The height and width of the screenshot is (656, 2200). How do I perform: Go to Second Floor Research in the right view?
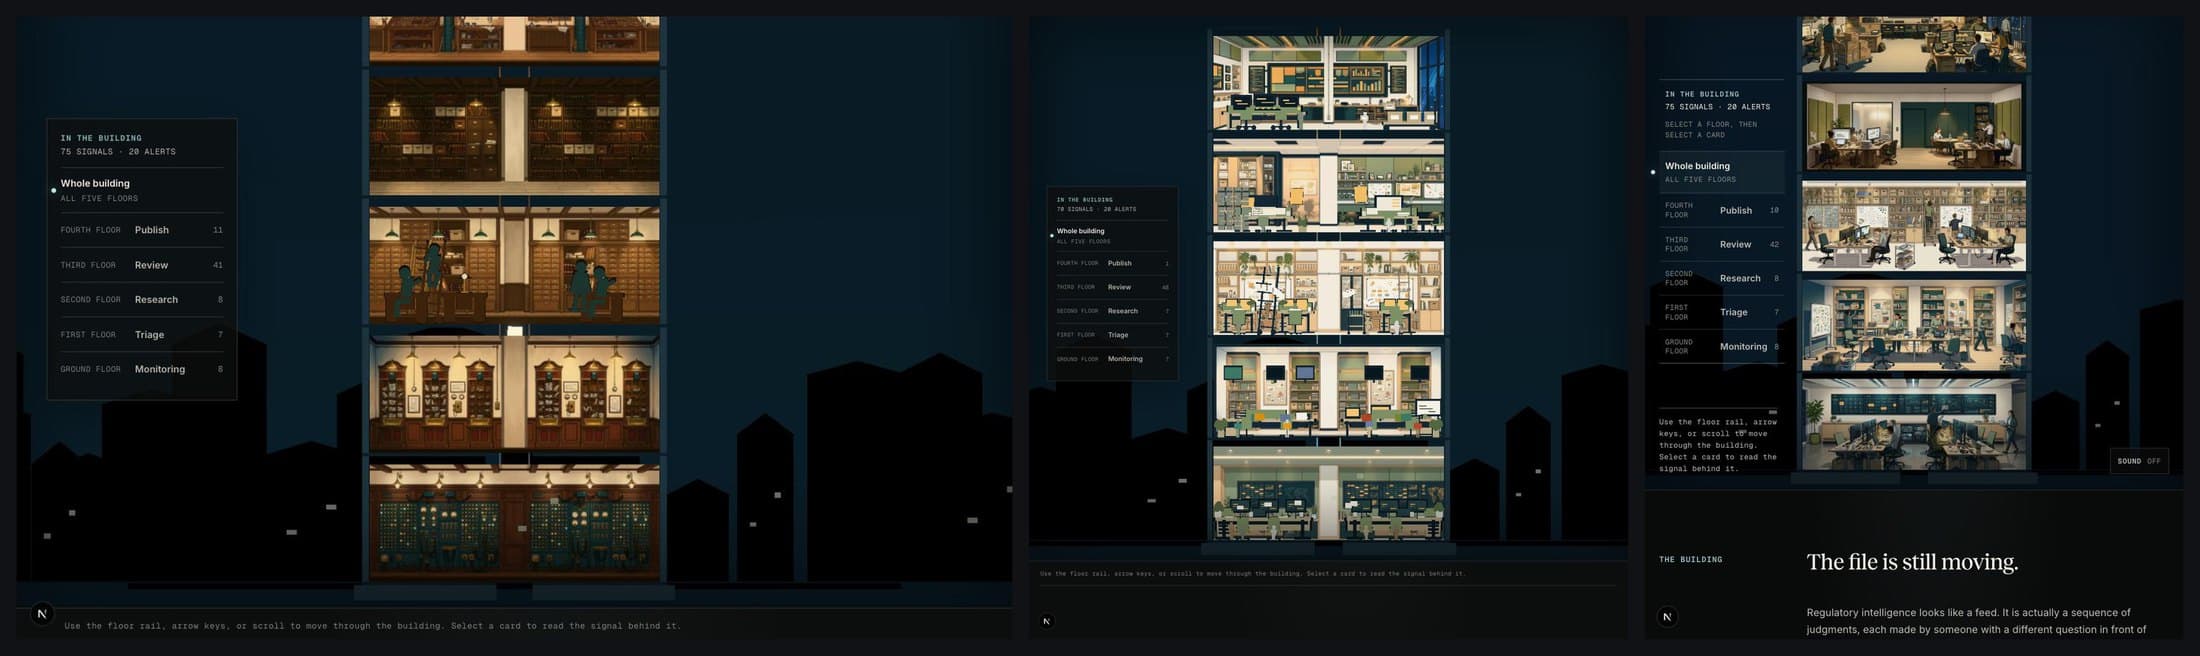tap(1721, 278)
